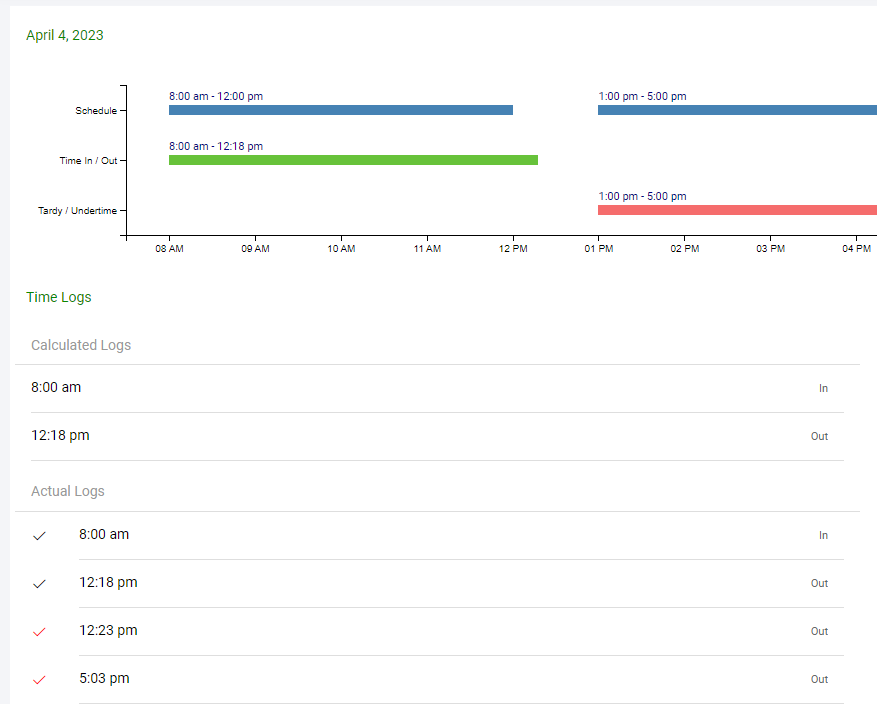Click the Actual Logs section header
This screenshot has height=704, width=877.
[68, 491]
